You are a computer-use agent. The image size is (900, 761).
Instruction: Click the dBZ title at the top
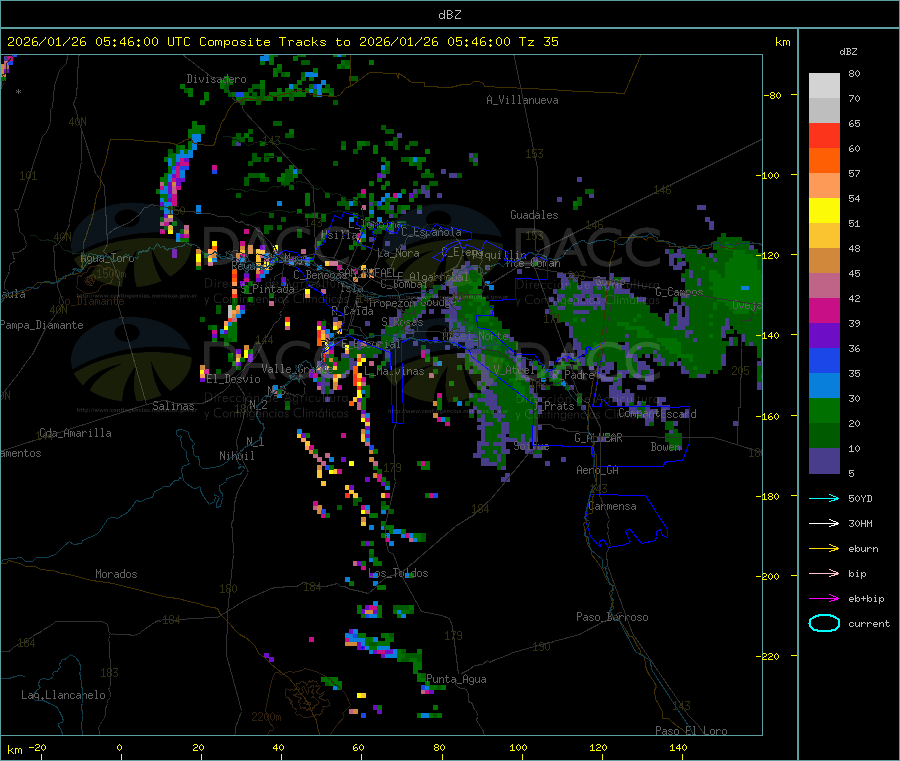[x=449, y=14]
